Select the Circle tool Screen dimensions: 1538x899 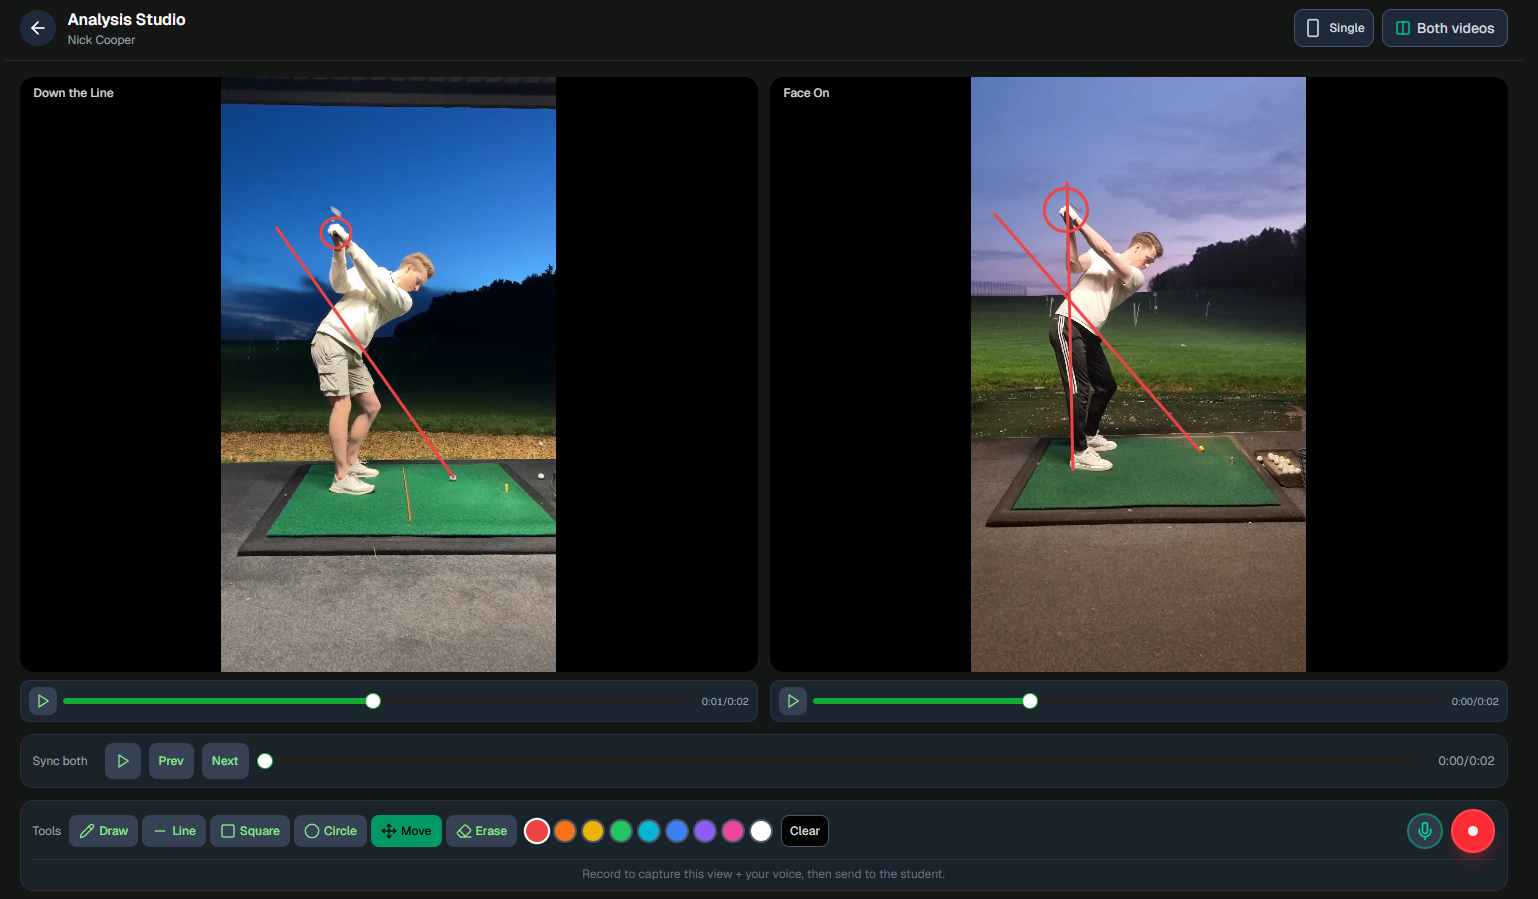[330, 831]
